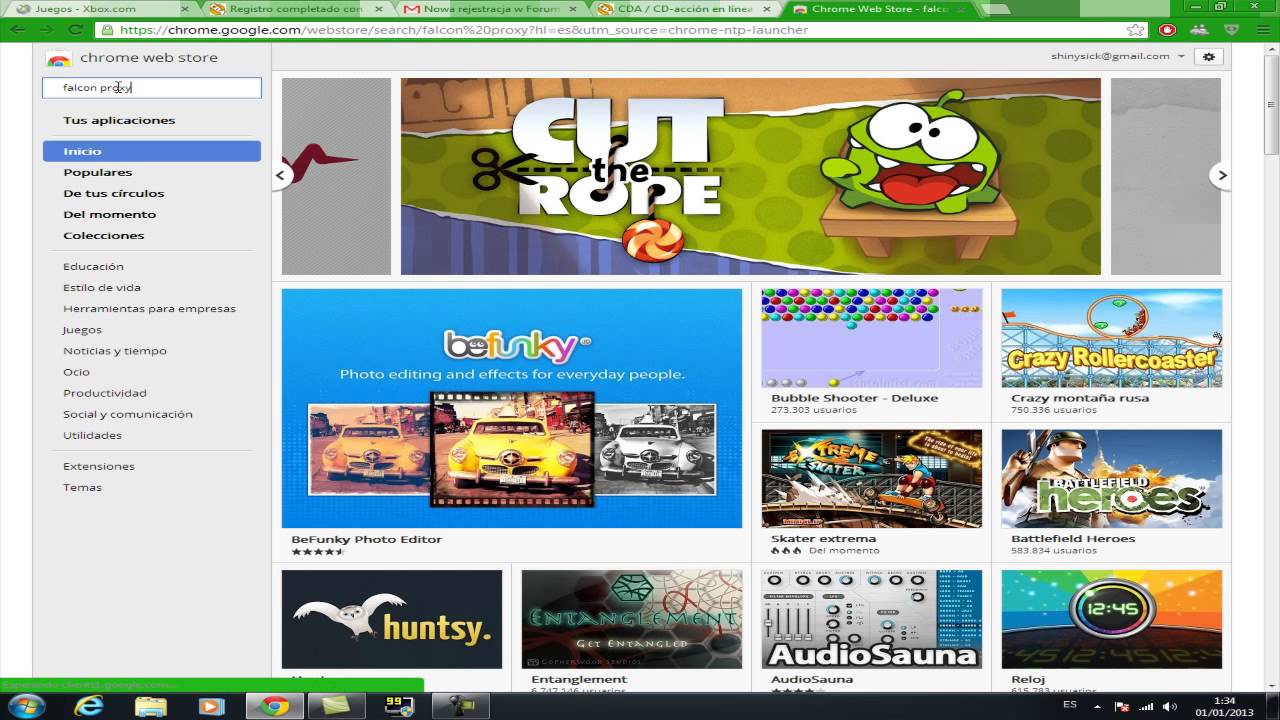Open the Reloj clock app tile
The width and height of the screenshot is (1280, 720).
pyautogui.click(x=1112, y=628)
